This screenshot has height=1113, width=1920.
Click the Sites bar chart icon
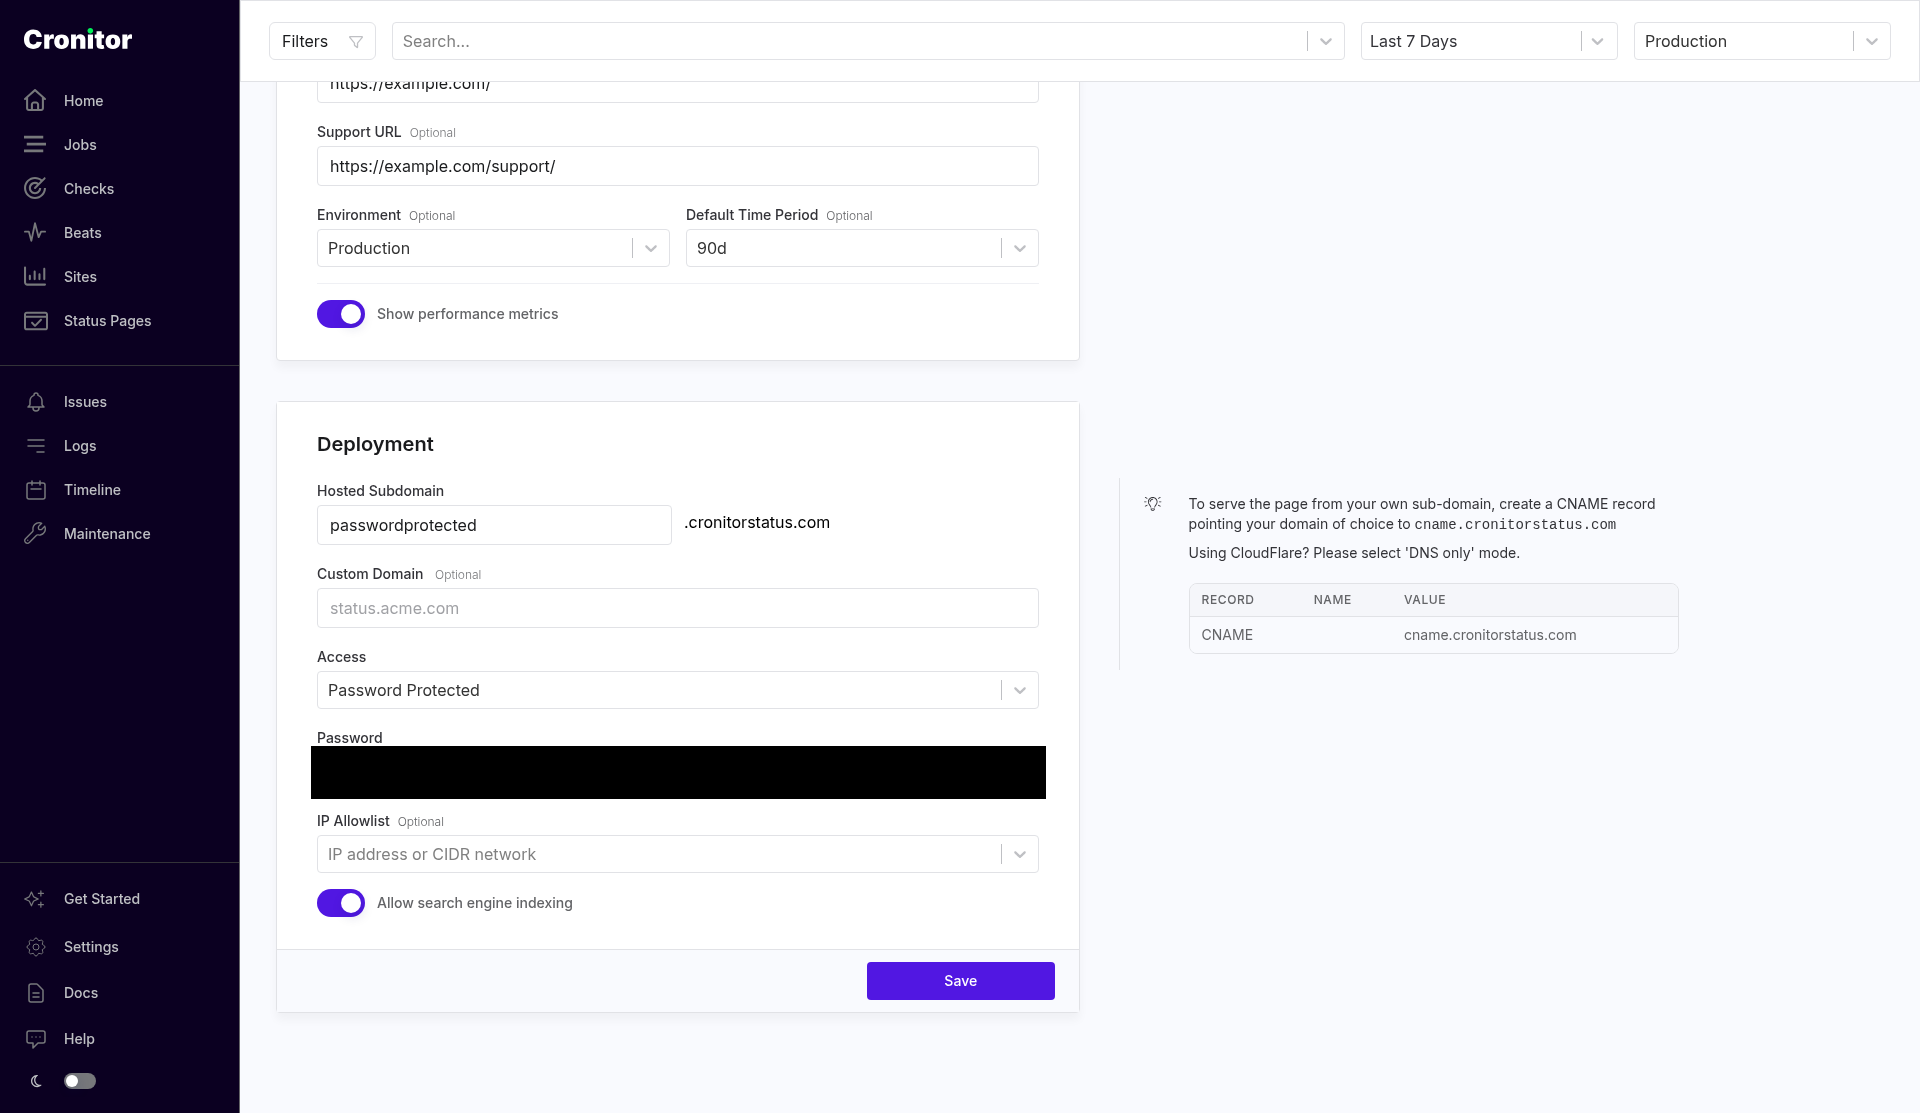tap(35, 277)
